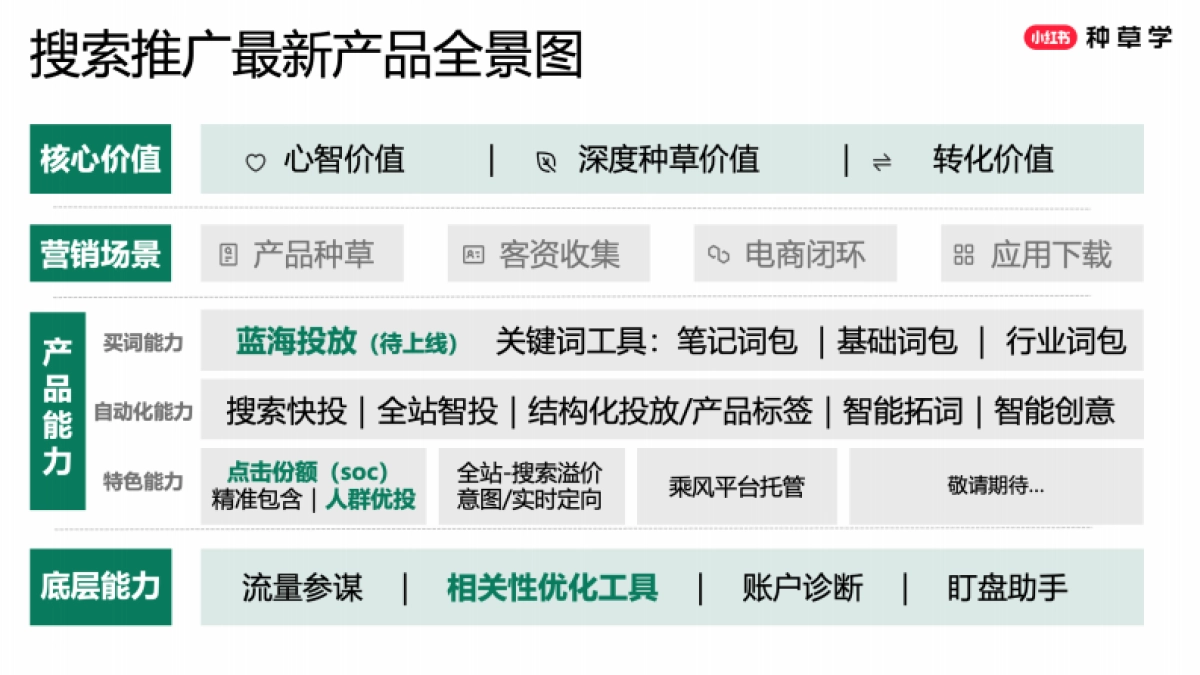Select the 敬请期待… placeholder cell
The image size is (1200, 675).
pyautogui.click(x=997, y=486)
